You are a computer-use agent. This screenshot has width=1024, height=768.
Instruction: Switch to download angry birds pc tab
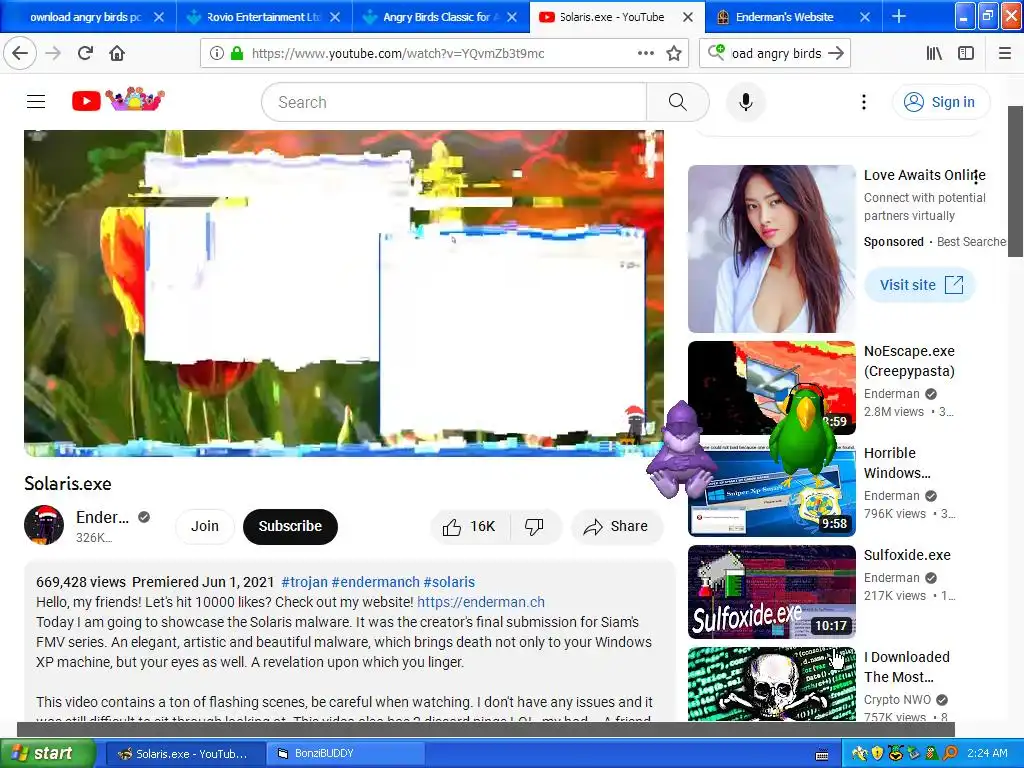(x=86, y=17)
